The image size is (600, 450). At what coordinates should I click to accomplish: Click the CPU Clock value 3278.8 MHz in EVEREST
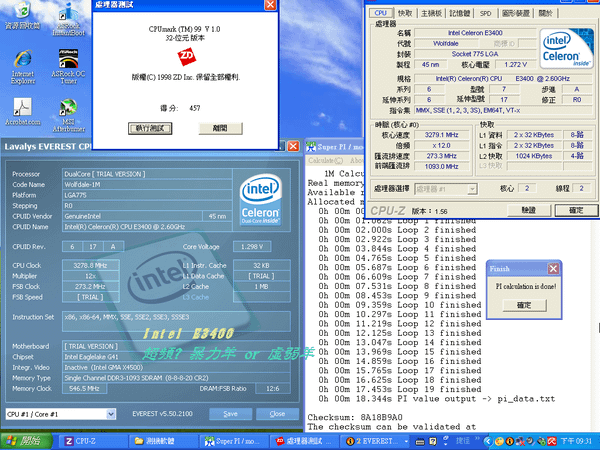tap(90, 265)
